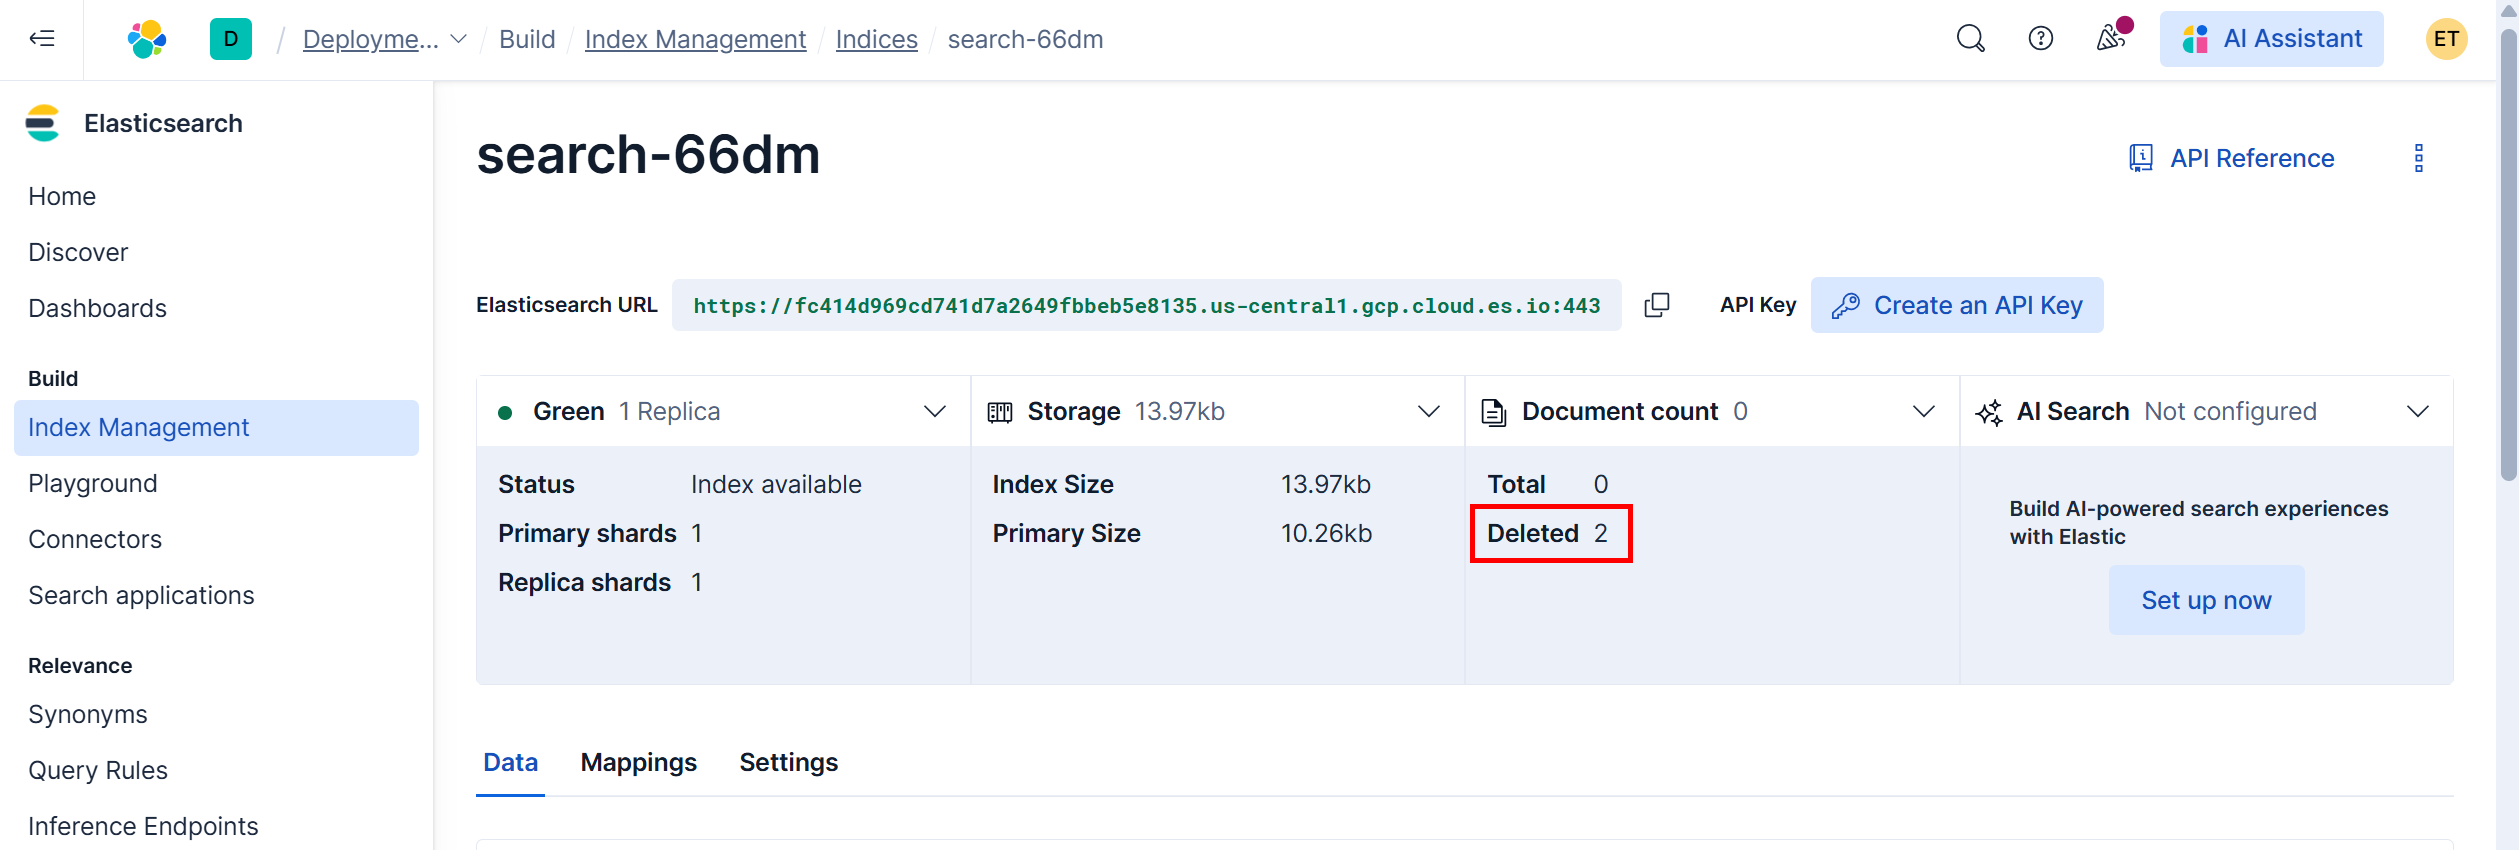2519x850 pixels.
Task: Open Inference Endpoints in the sidebar
Action: click(143, 827)
